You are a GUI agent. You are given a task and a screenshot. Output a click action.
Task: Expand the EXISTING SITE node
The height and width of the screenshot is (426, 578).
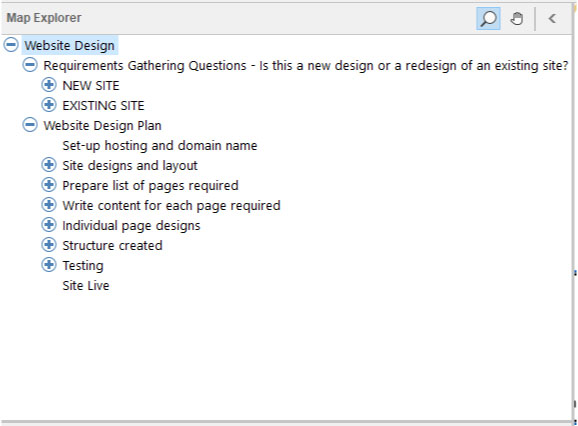(x=49, y=105)
